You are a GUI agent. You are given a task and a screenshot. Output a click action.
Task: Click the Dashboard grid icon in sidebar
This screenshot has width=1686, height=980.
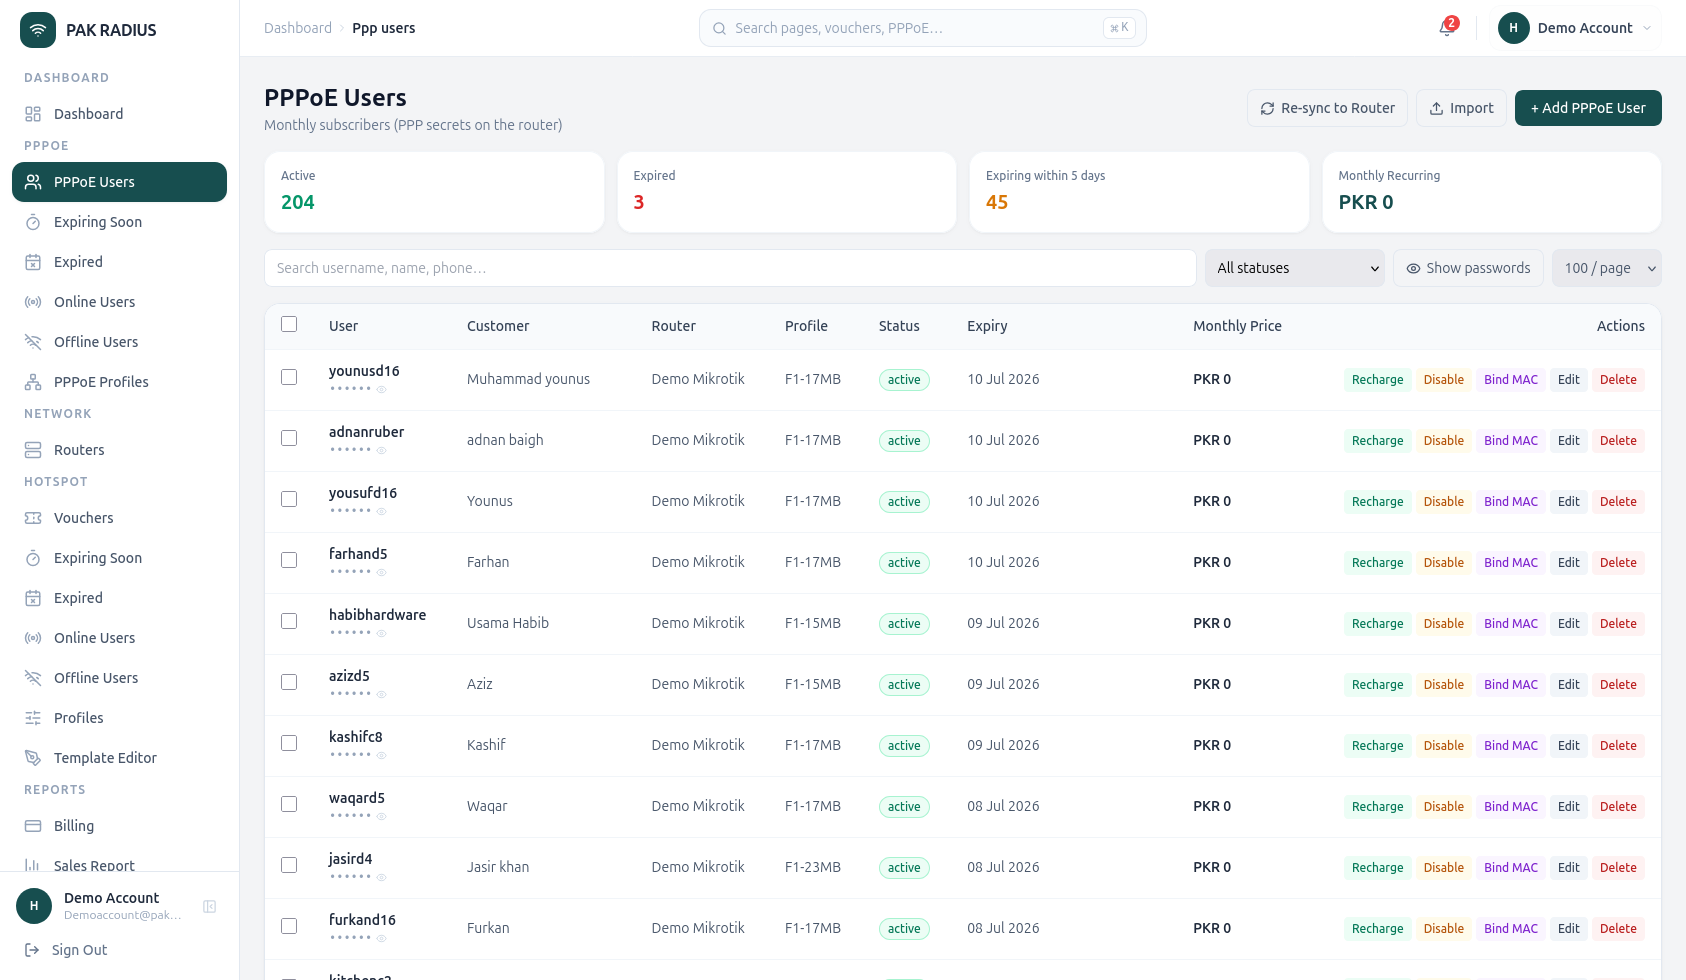(33, 114)
